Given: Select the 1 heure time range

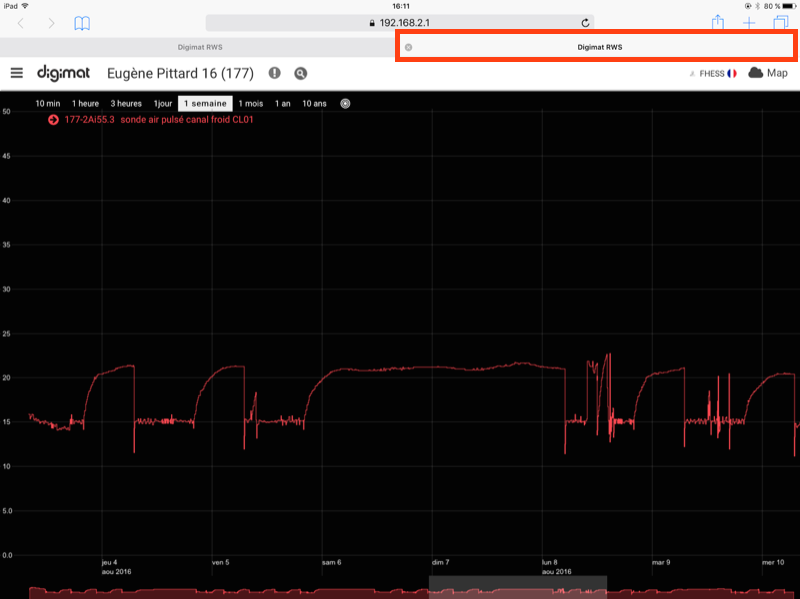Looking at the screenshot, I should [x=85, y=104].
